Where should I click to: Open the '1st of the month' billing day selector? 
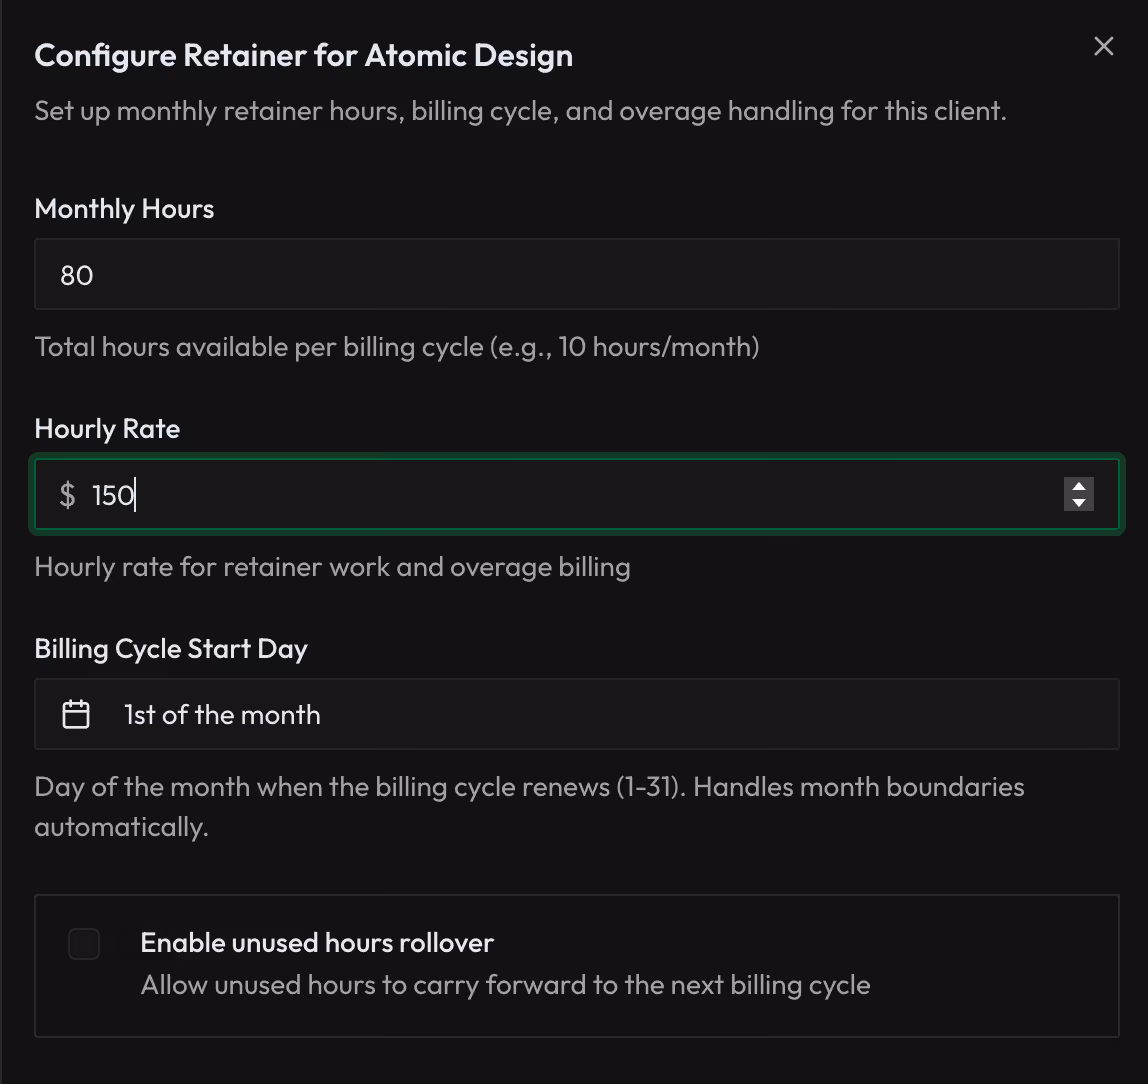tap(576, 714)
